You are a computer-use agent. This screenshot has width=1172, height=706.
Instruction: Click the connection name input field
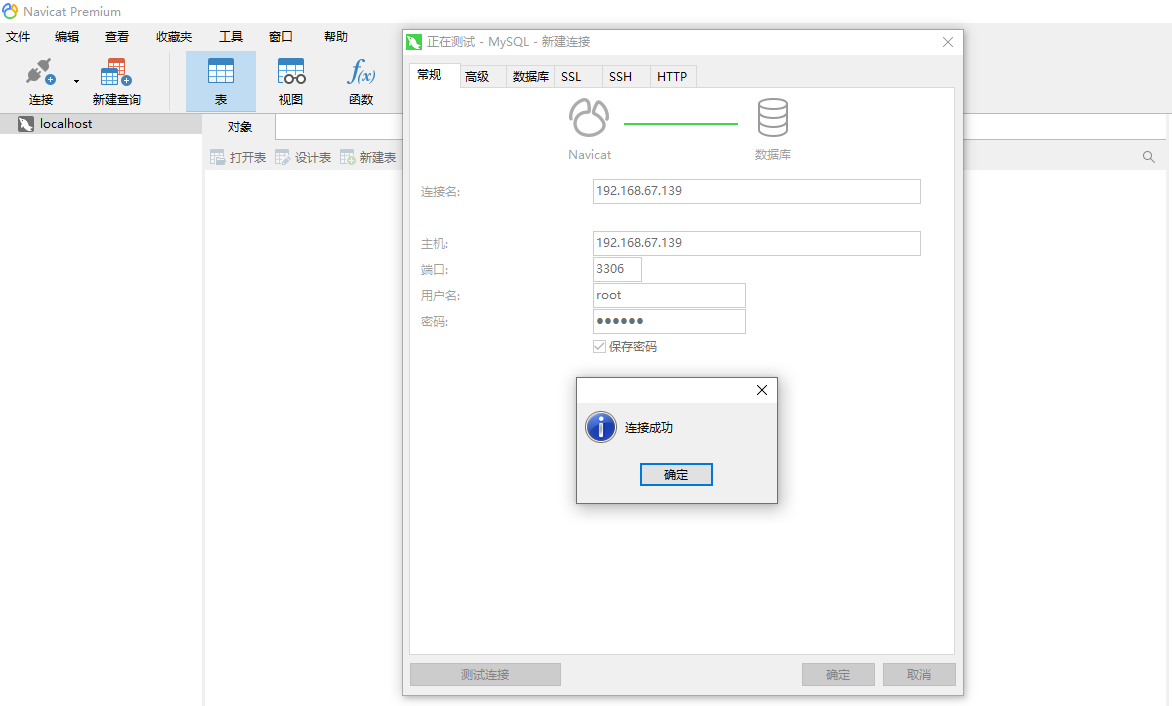(x=756, y=191)
